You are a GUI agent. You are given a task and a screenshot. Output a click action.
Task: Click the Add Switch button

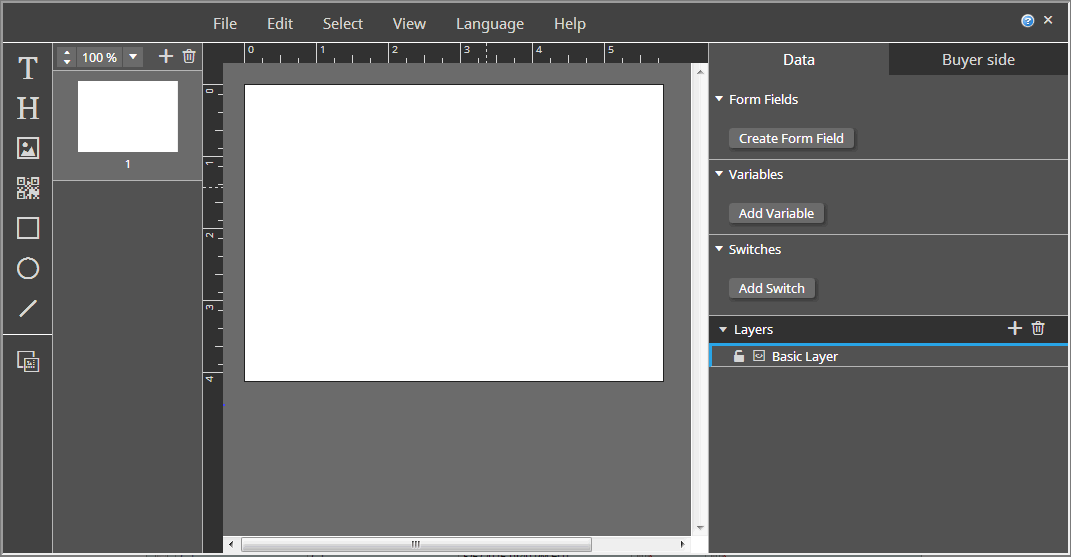771,288
